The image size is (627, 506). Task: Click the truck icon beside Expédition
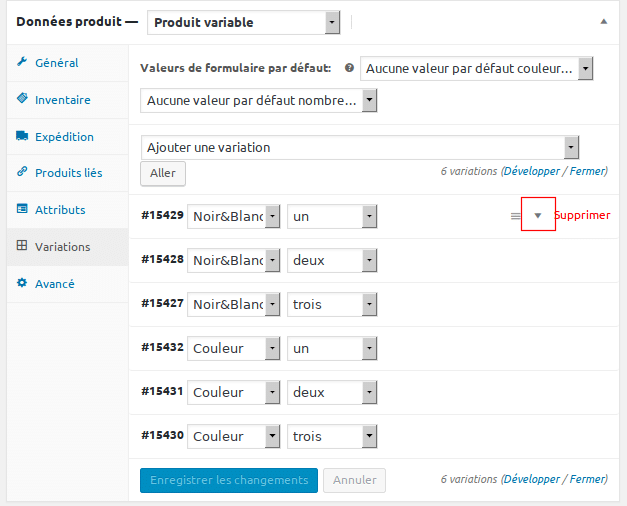(22, 136)
